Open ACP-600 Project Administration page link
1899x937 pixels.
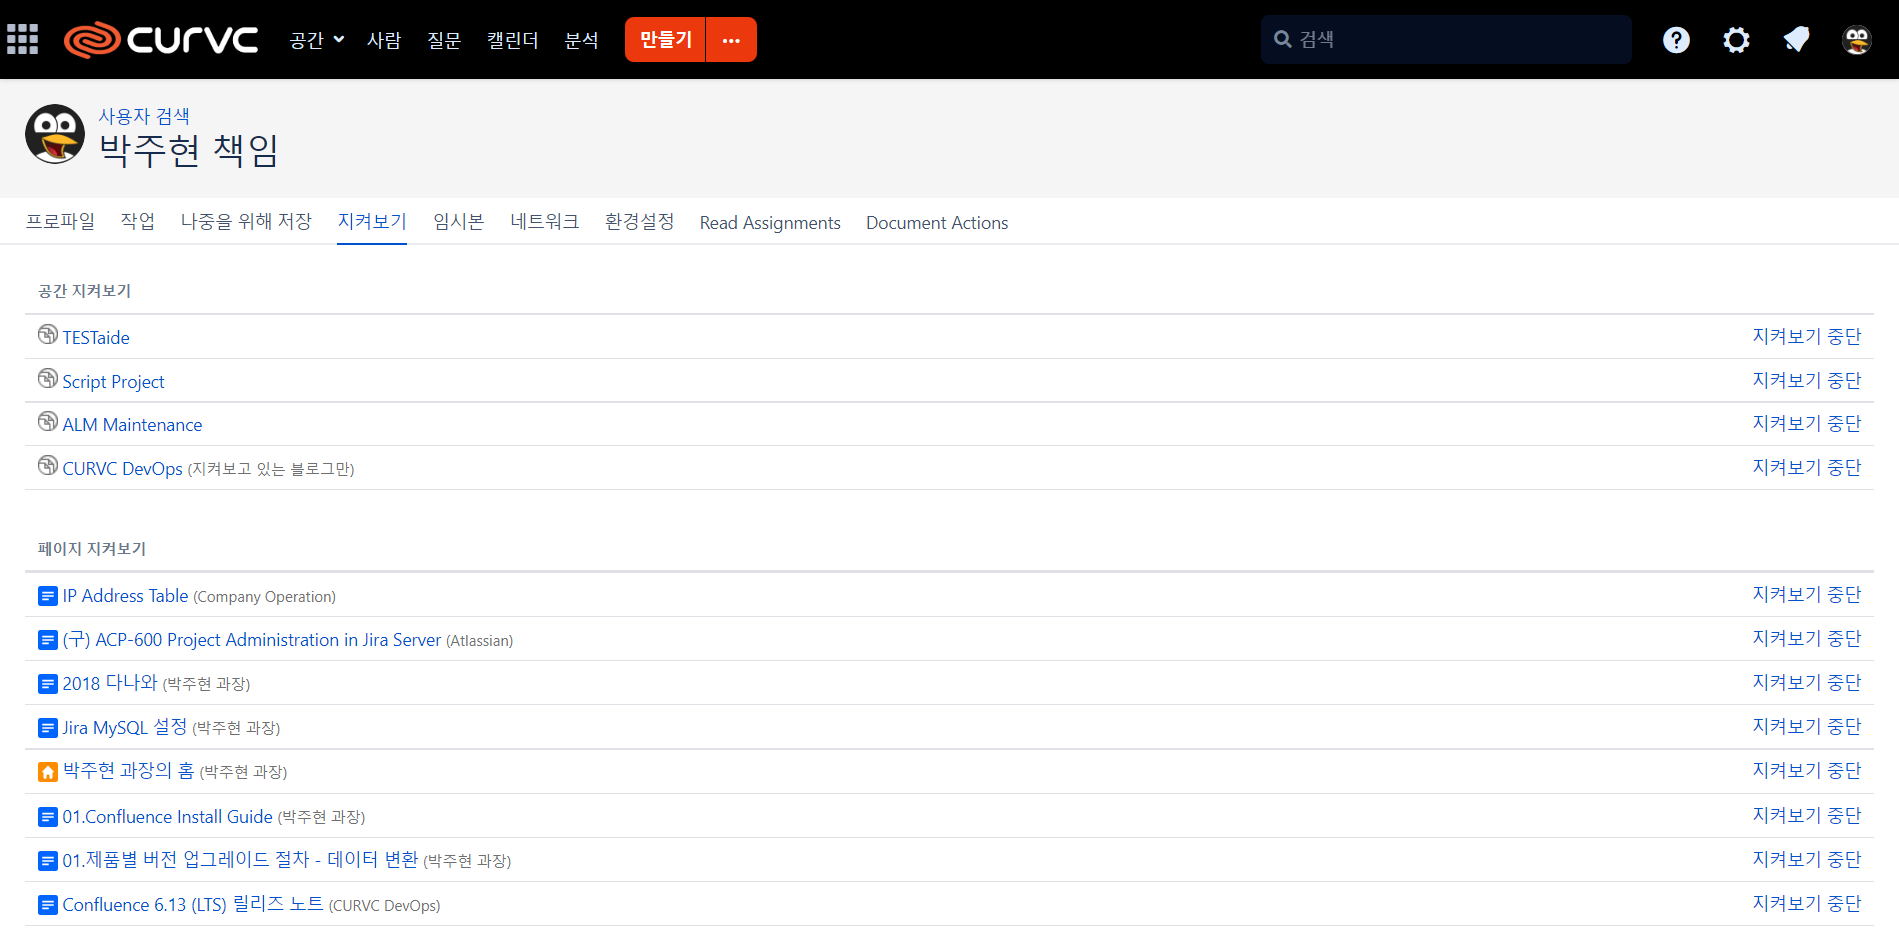pyautogui.click(x=251, y=640)
